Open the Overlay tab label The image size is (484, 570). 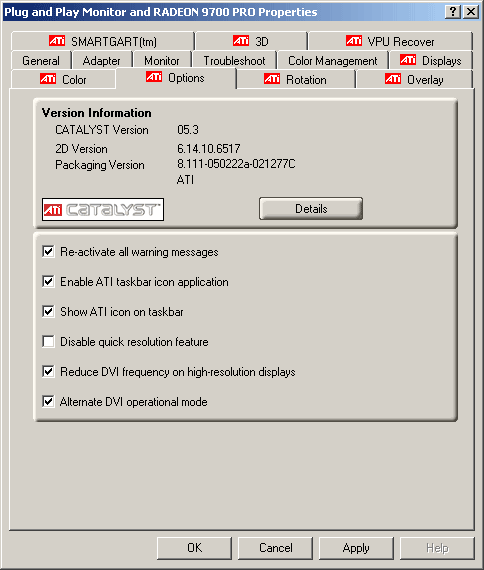click(x=425, y=80)
